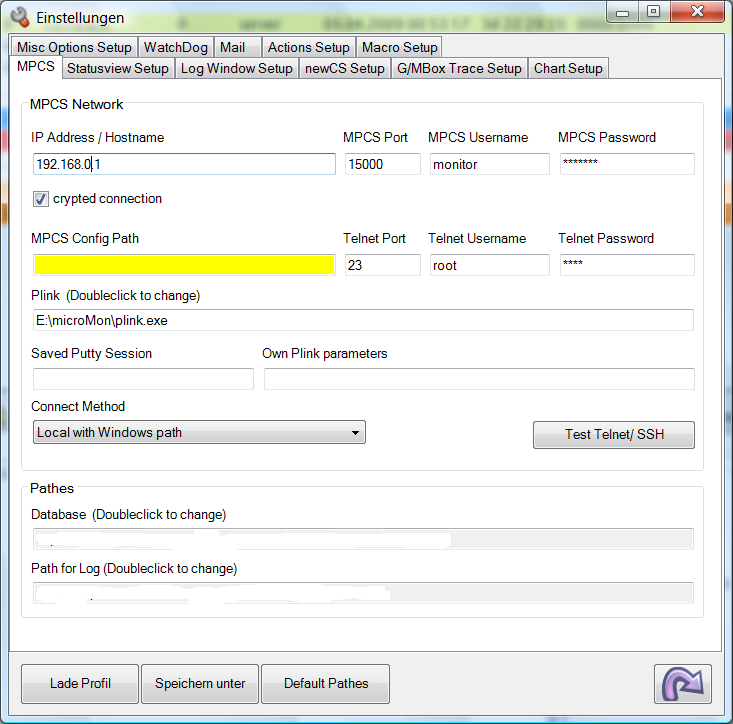Click the Own Plink parameters field

[479, 379]
